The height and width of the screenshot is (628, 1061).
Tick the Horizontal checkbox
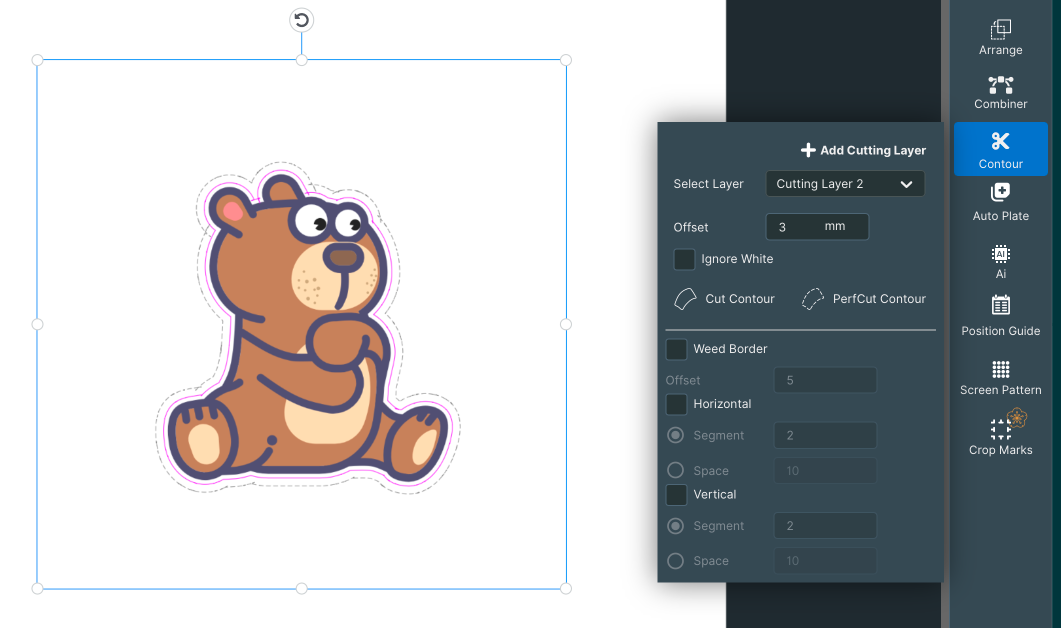[x=676, y=404]
